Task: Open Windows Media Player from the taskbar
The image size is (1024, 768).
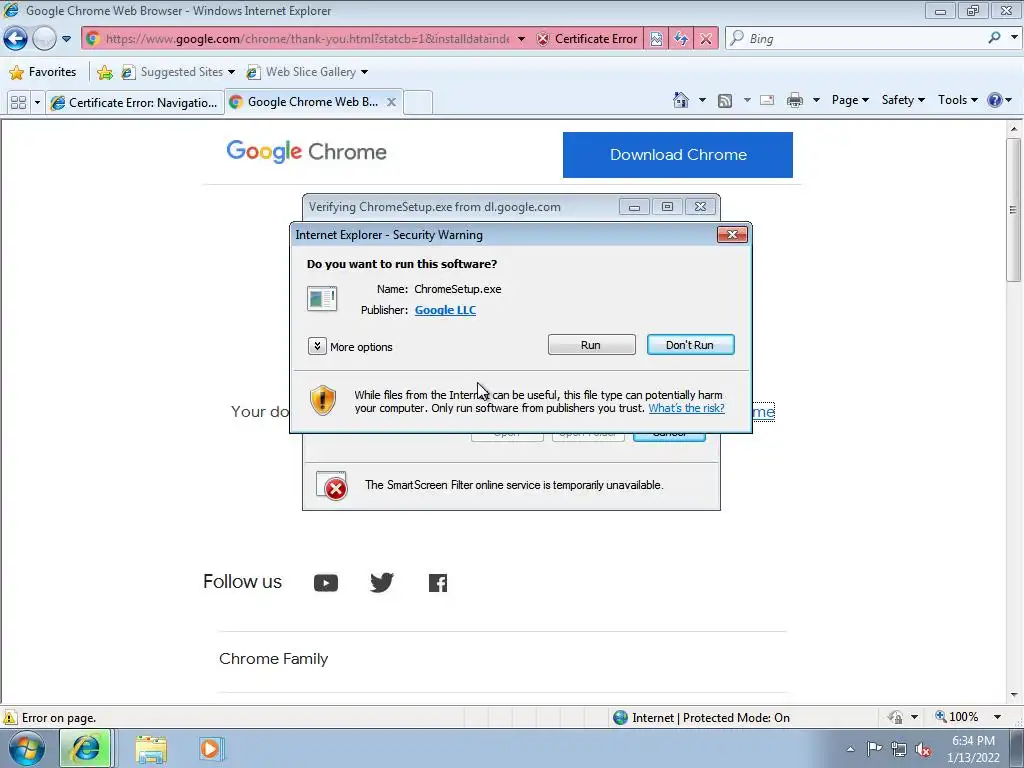Action: pyautogui.click(x=210, y=748)
